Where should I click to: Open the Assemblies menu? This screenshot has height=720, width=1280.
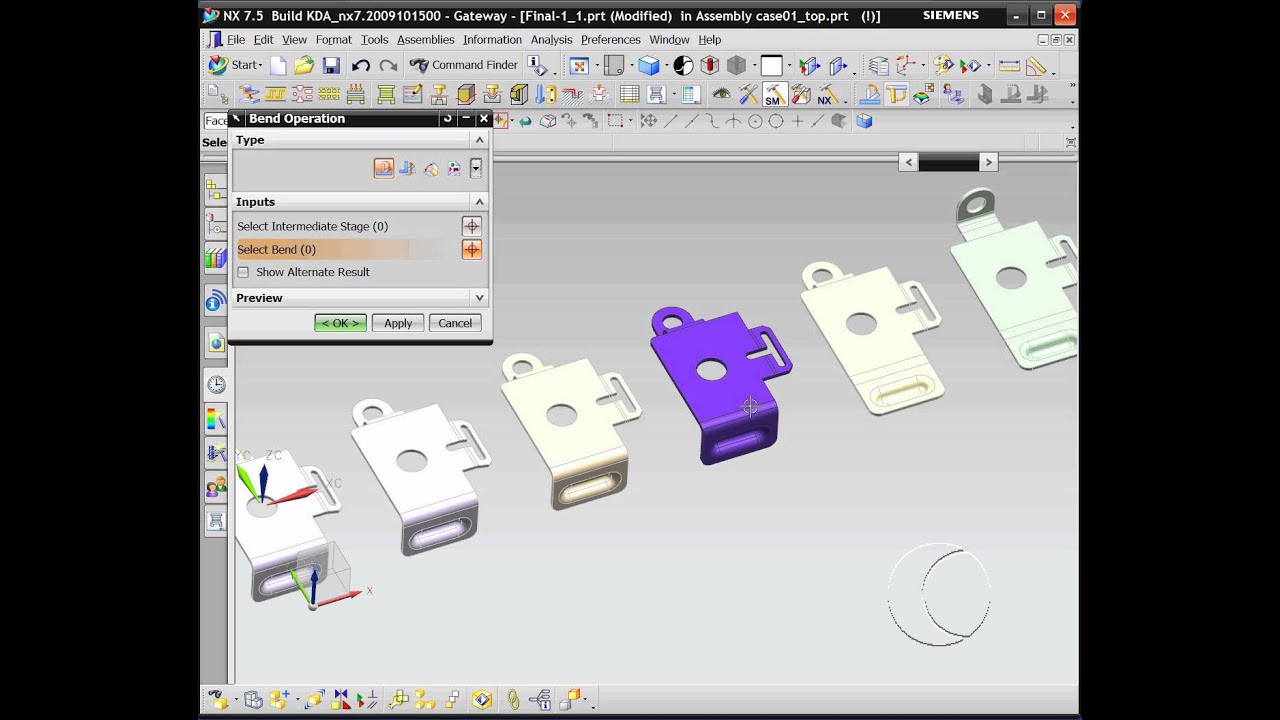pos(425,40)
